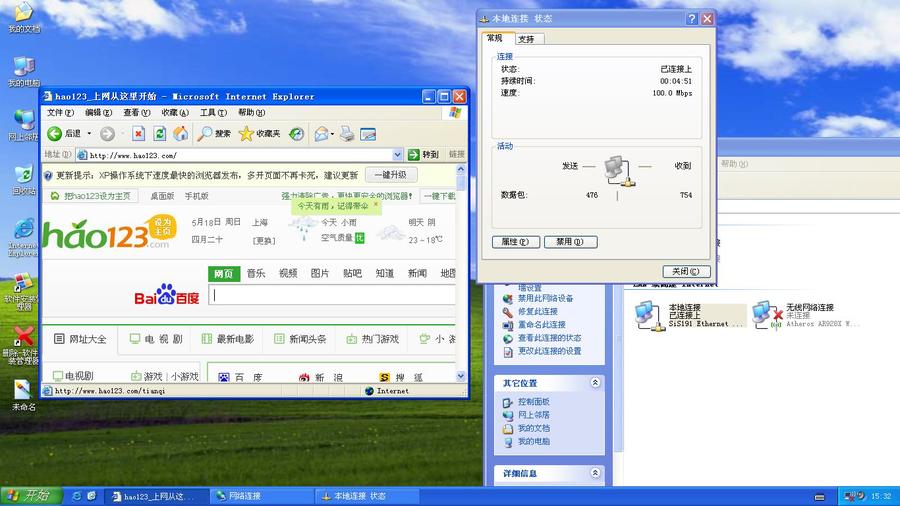This screenshot has width=900, height=506.
Task: Open the IE address bar dropdown
Action: [x=397, y=154]
